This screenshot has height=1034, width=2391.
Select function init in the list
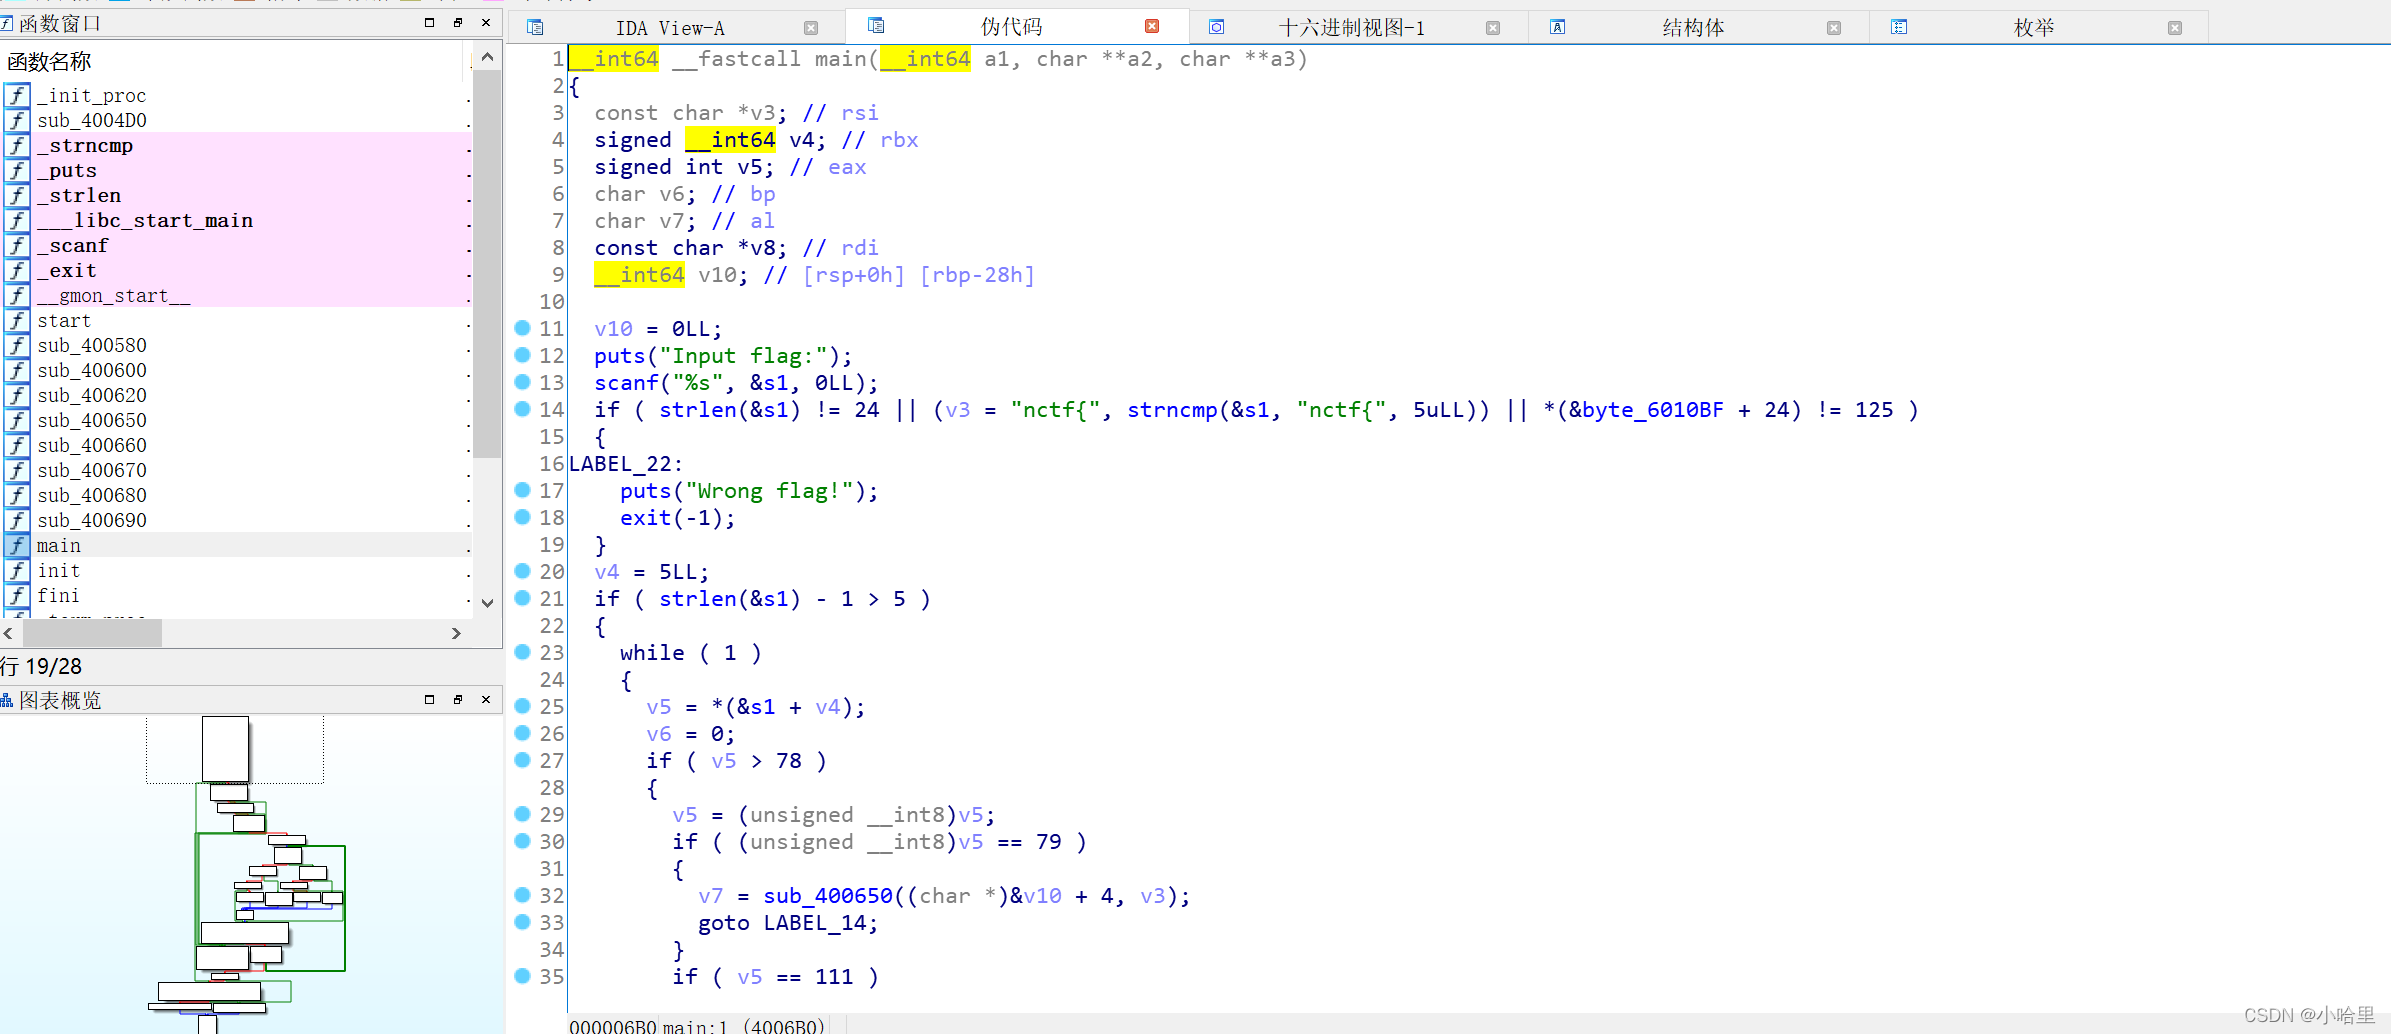[59, 570]
